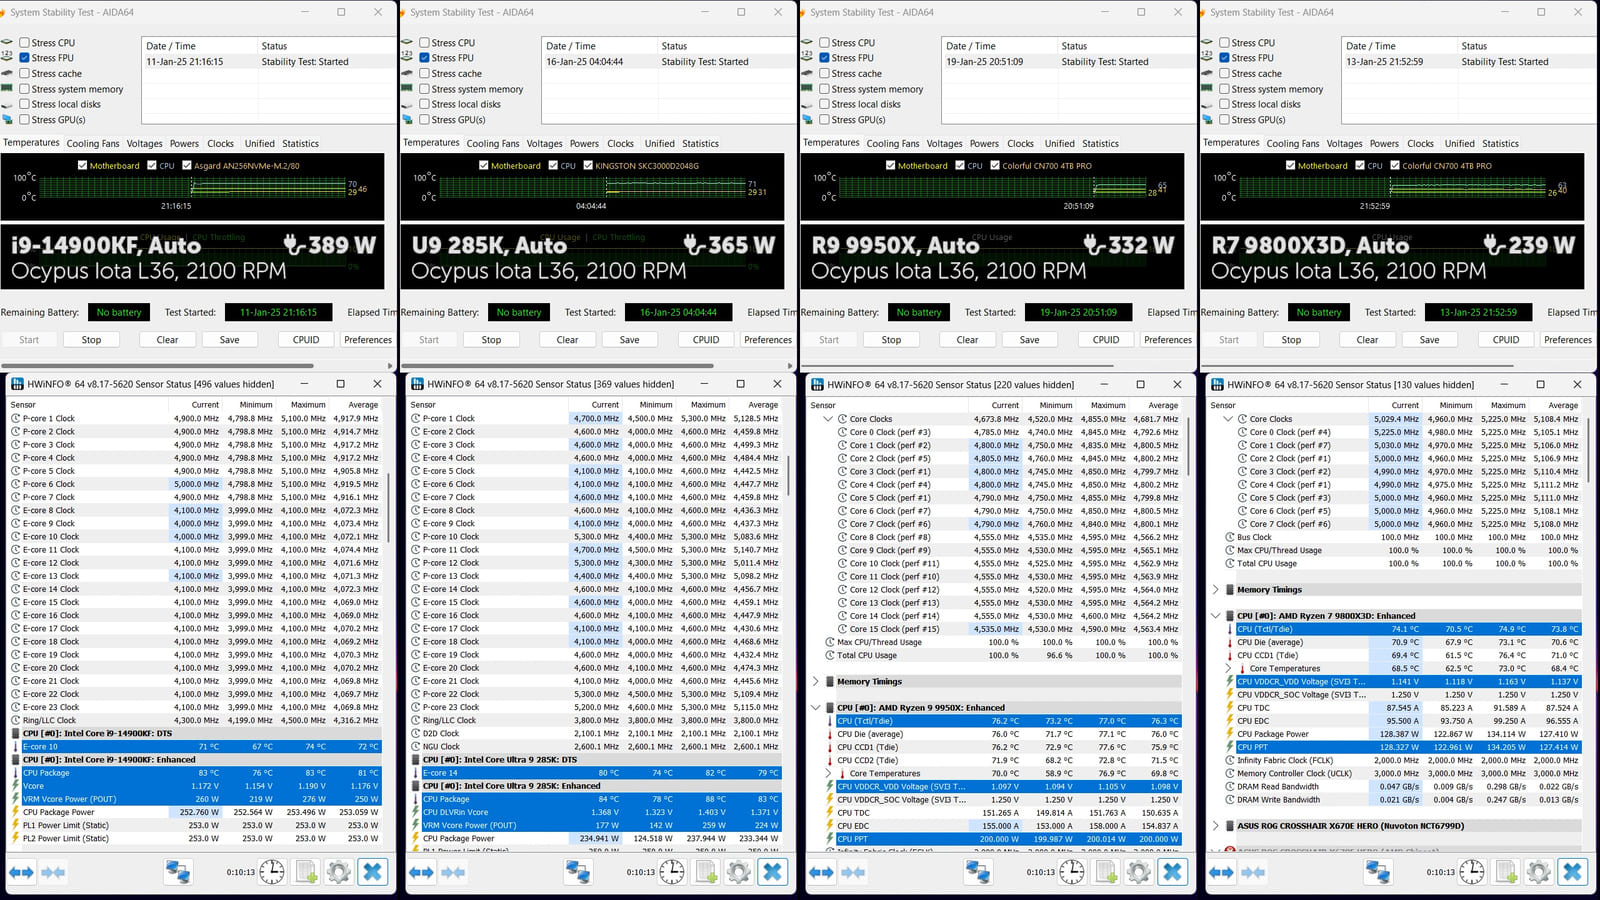Enable Stress cache in AIDA64 window started 16-Jan-25
This screenshot has width=1600, height=900.
click(424, 74)
